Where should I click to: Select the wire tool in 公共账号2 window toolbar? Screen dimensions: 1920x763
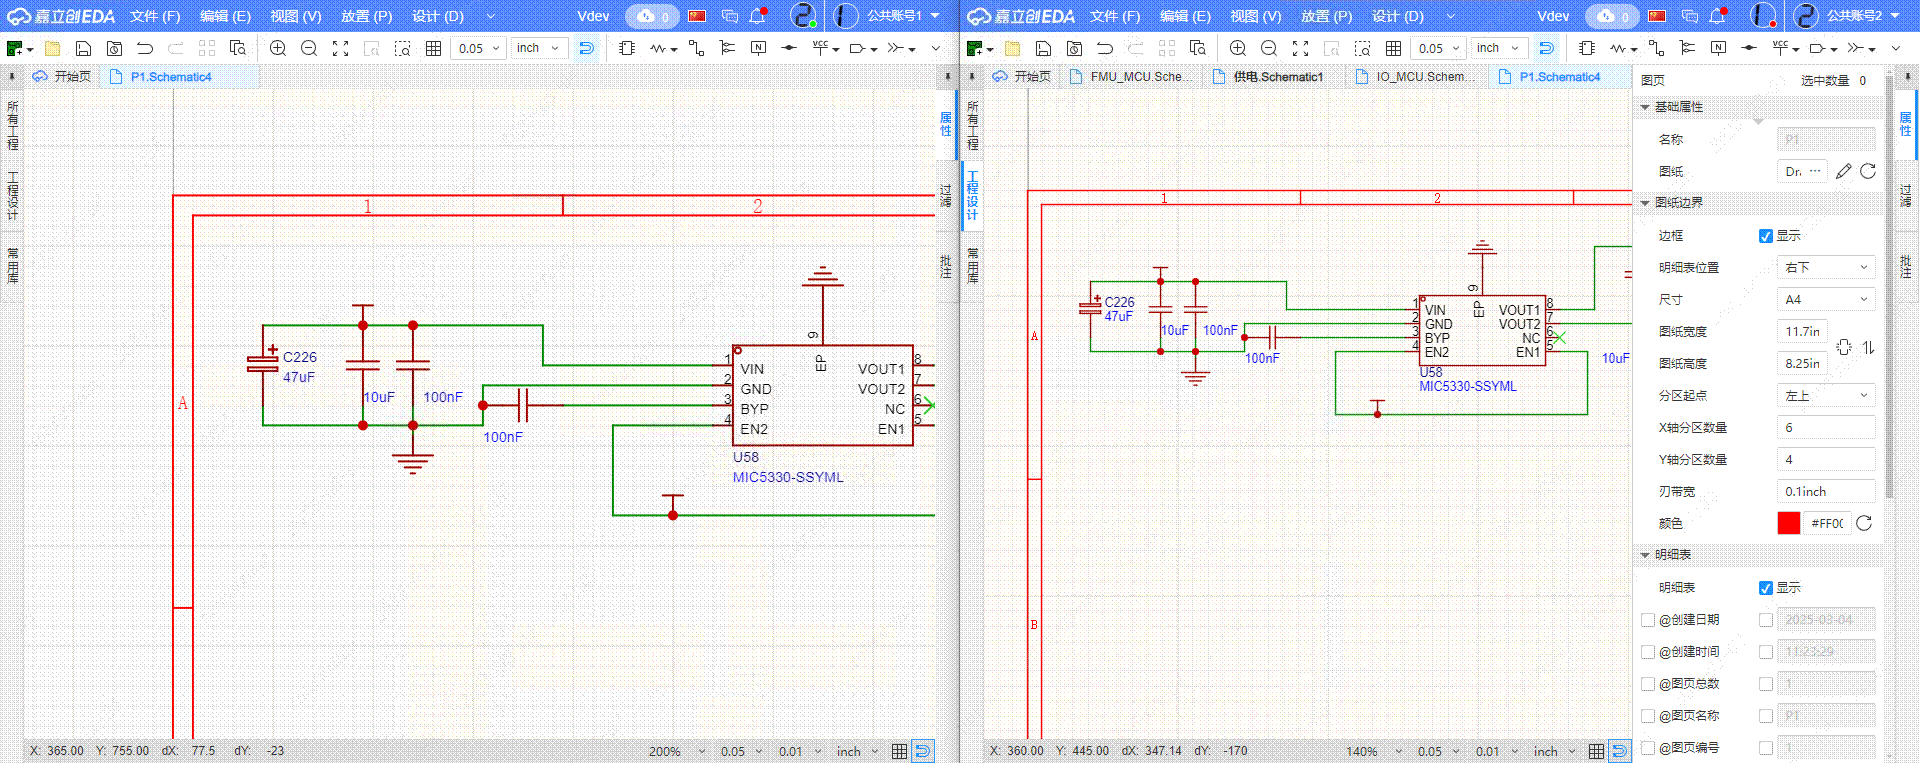tap(1656, 48)
